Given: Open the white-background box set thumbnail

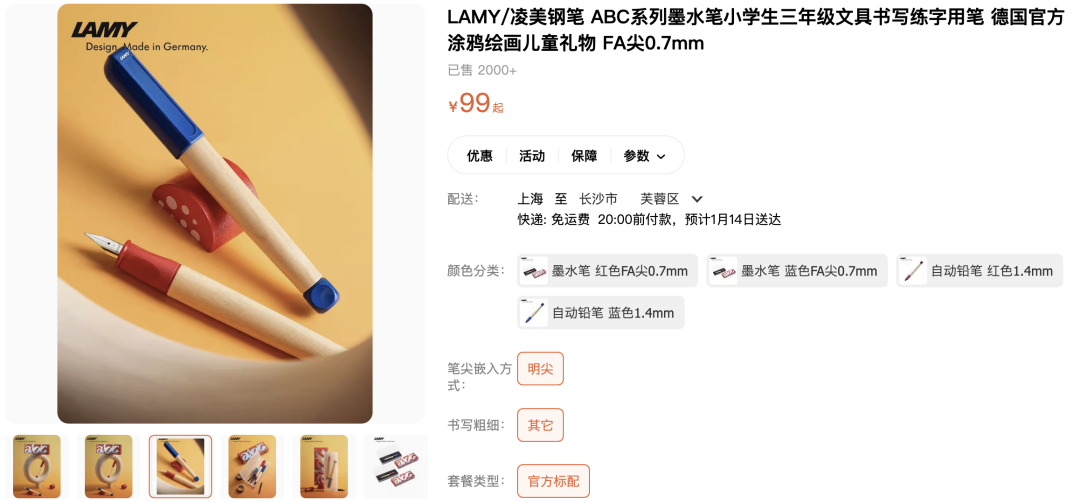Looking at the screenshot, I should tap(395, 466).
